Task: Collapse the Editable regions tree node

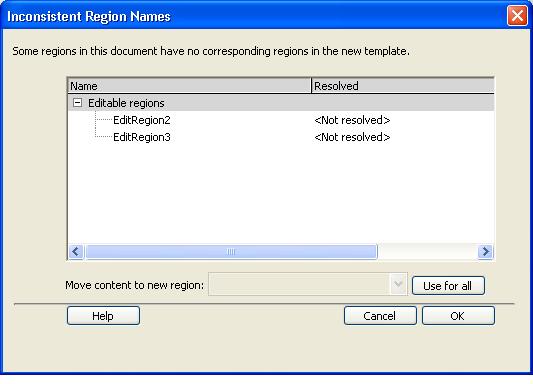Action: tap(78, 103)
